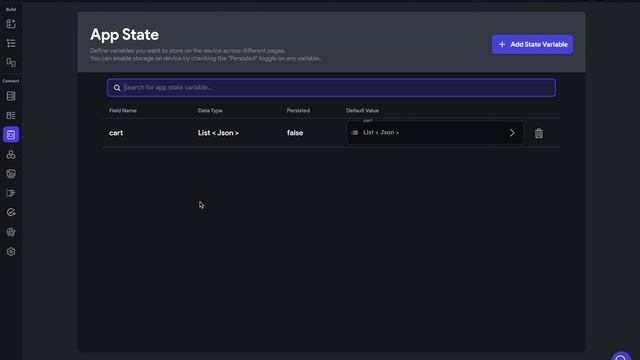
Task: Click the Default Value column header
Action: [362, 111]
